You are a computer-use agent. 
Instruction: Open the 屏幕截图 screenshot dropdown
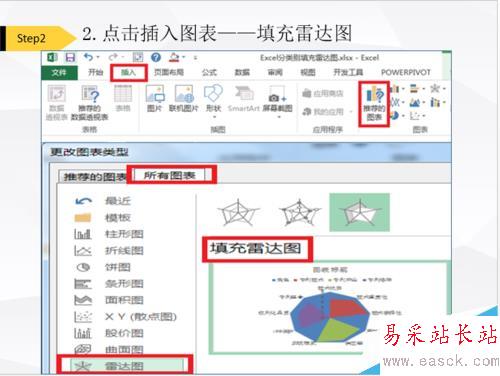point(277,101)
